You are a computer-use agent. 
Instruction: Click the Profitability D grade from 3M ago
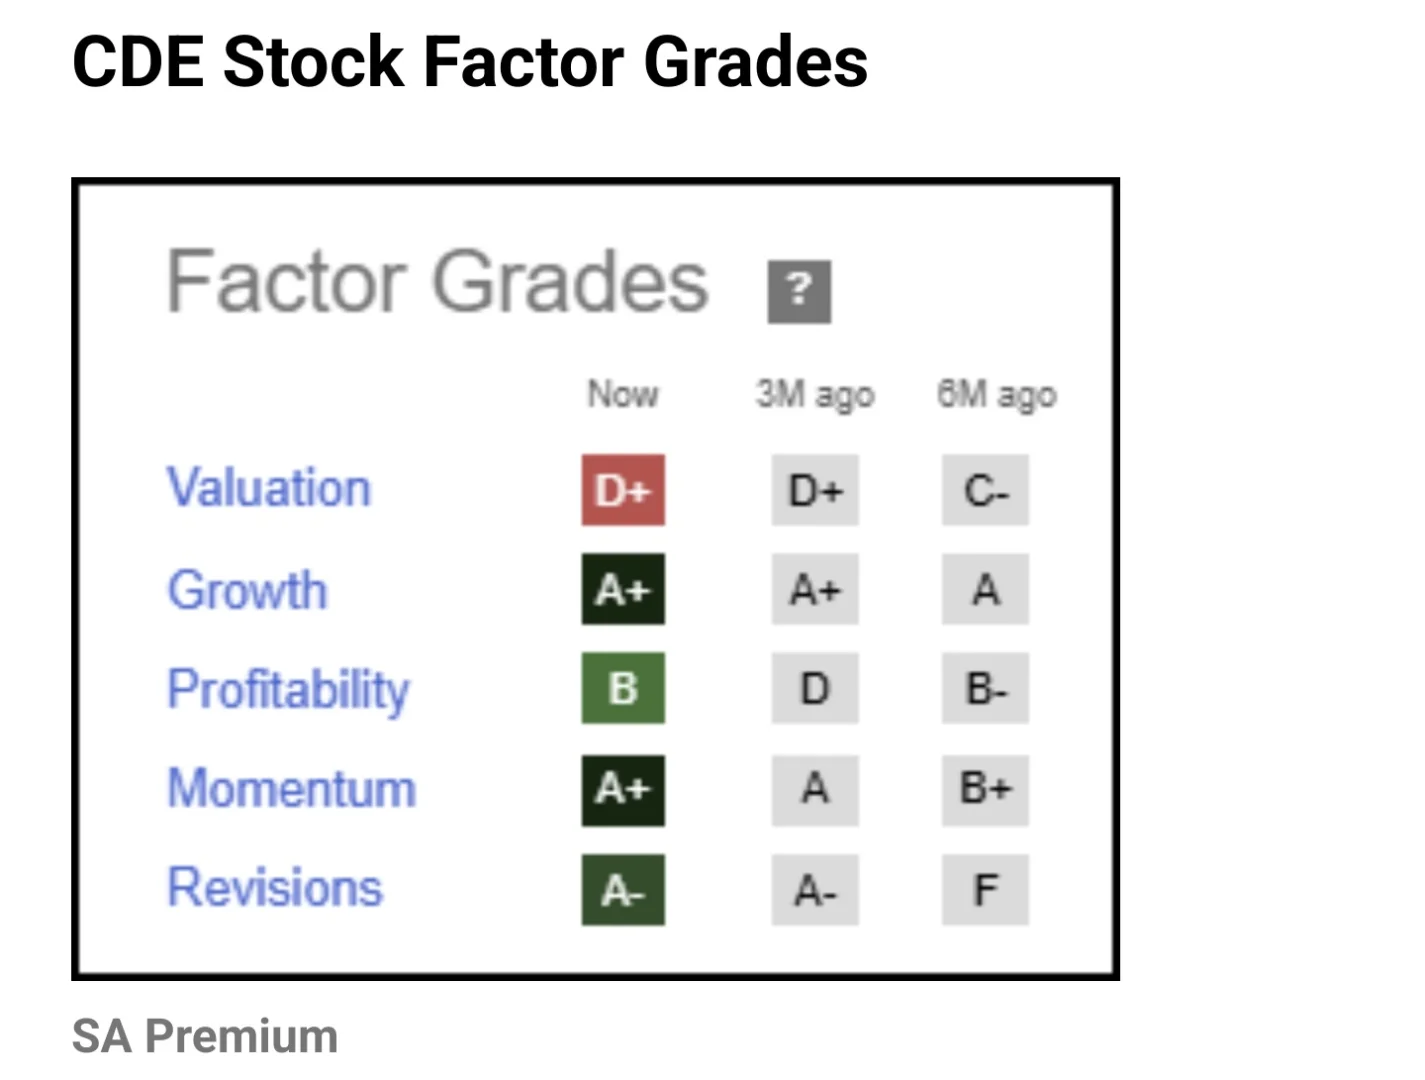coord(815,688)
